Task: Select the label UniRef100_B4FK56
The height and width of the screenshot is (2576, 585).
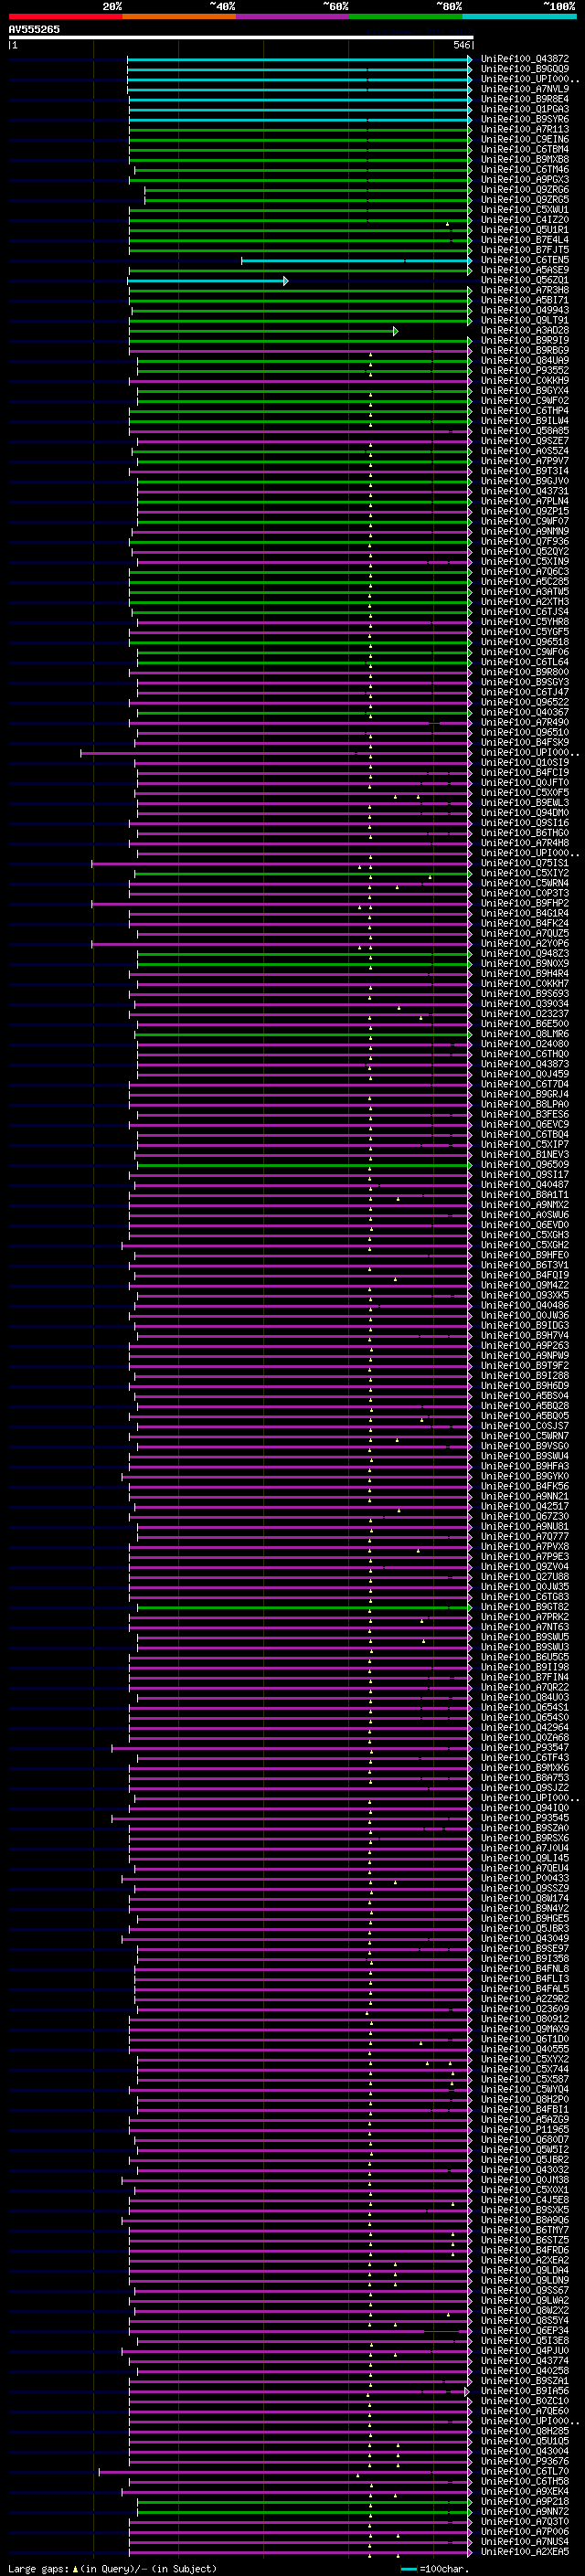Action: pos(525,1487)
